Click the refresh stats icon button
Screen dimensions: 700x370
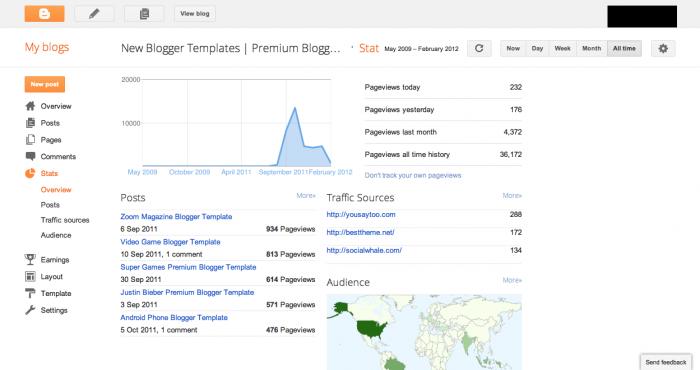[x=479, y=48]
